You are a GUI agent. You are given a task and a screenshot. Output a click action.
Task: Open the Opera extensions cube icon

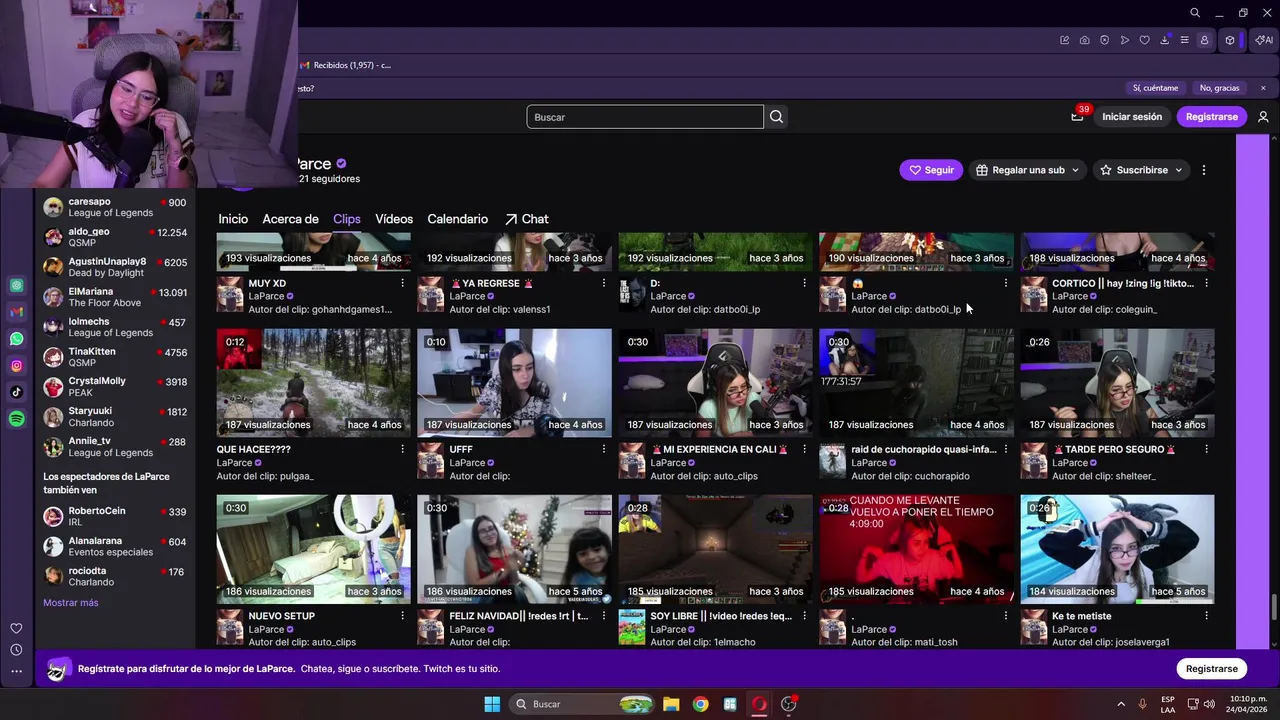pyautogui.click(x=1230, y=40)
